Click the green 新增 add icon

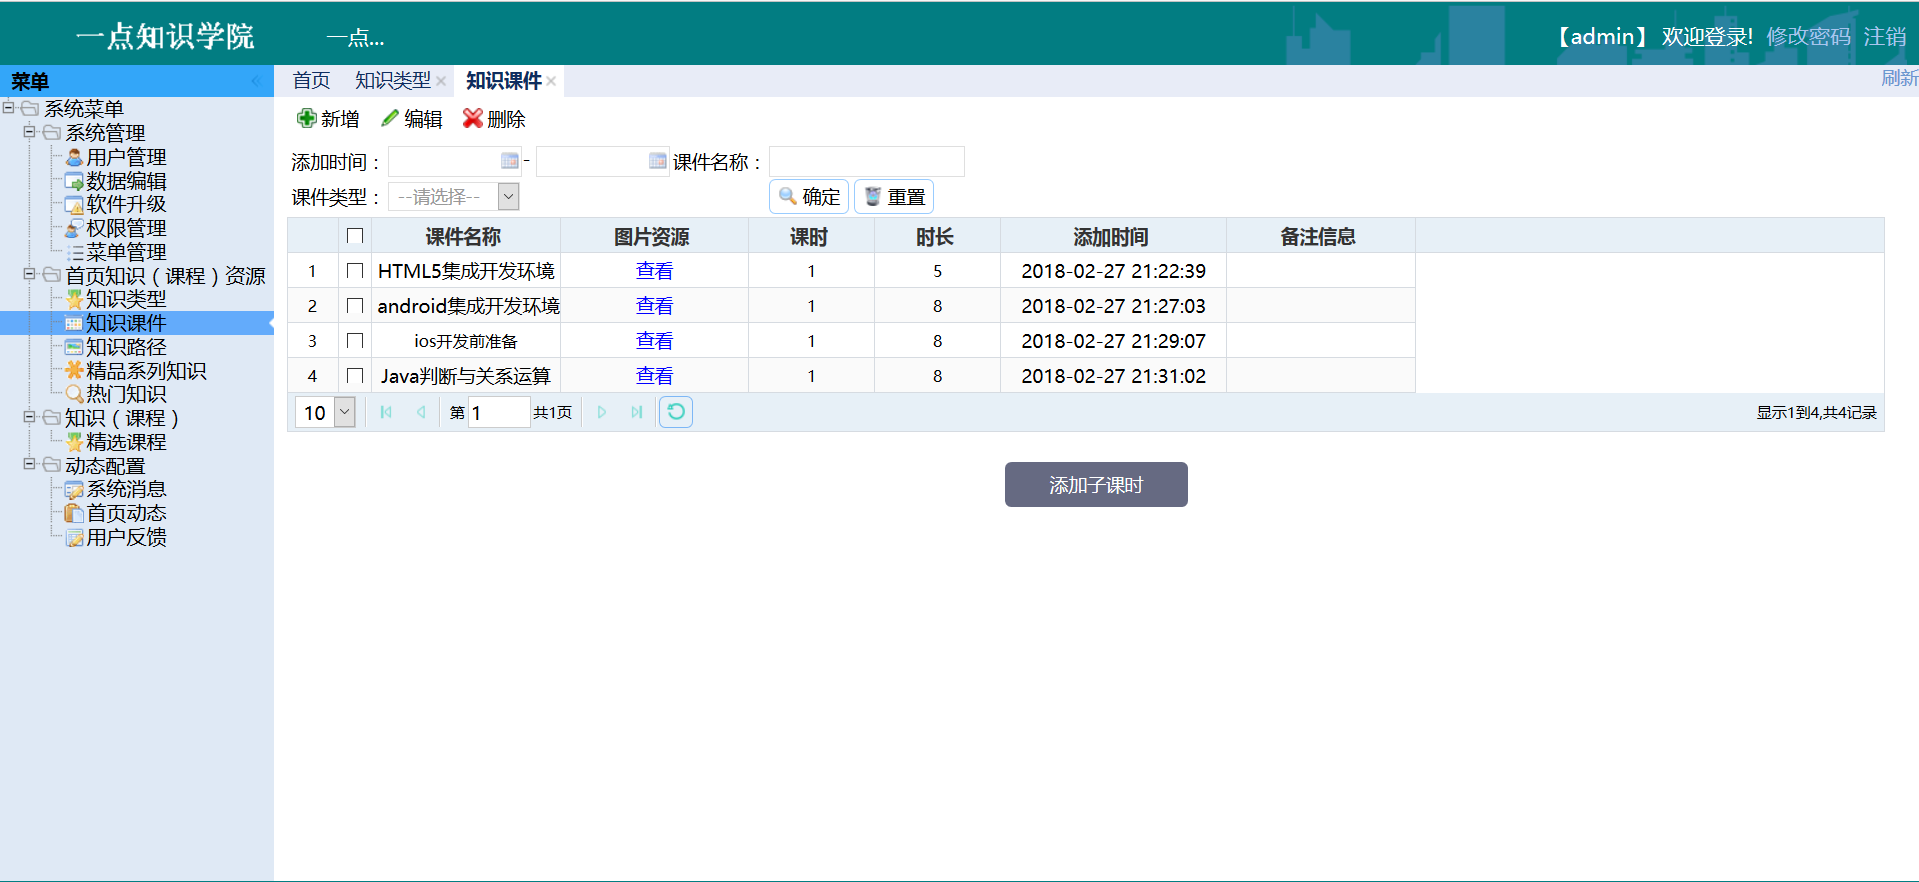coord(306,119)
